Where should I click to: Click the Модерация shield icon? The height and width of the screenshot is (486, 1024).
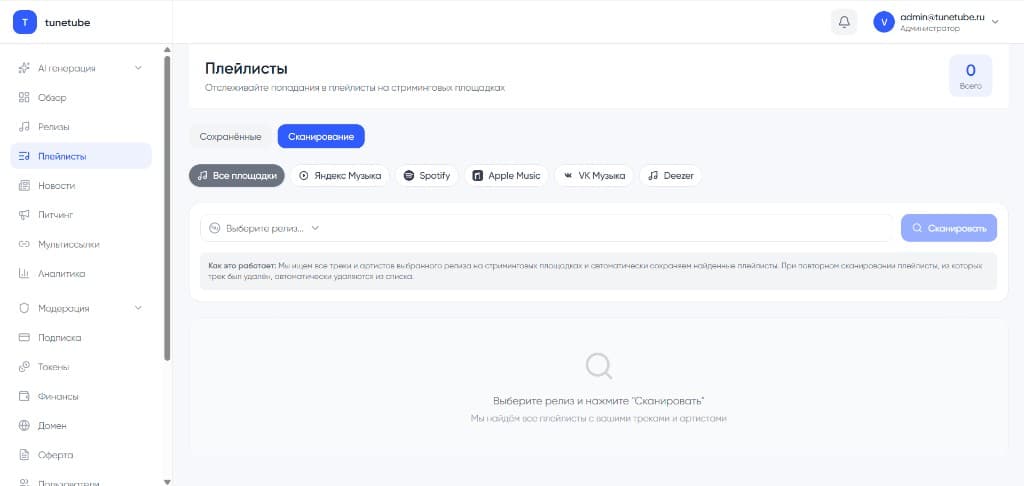tap(24, 308)
